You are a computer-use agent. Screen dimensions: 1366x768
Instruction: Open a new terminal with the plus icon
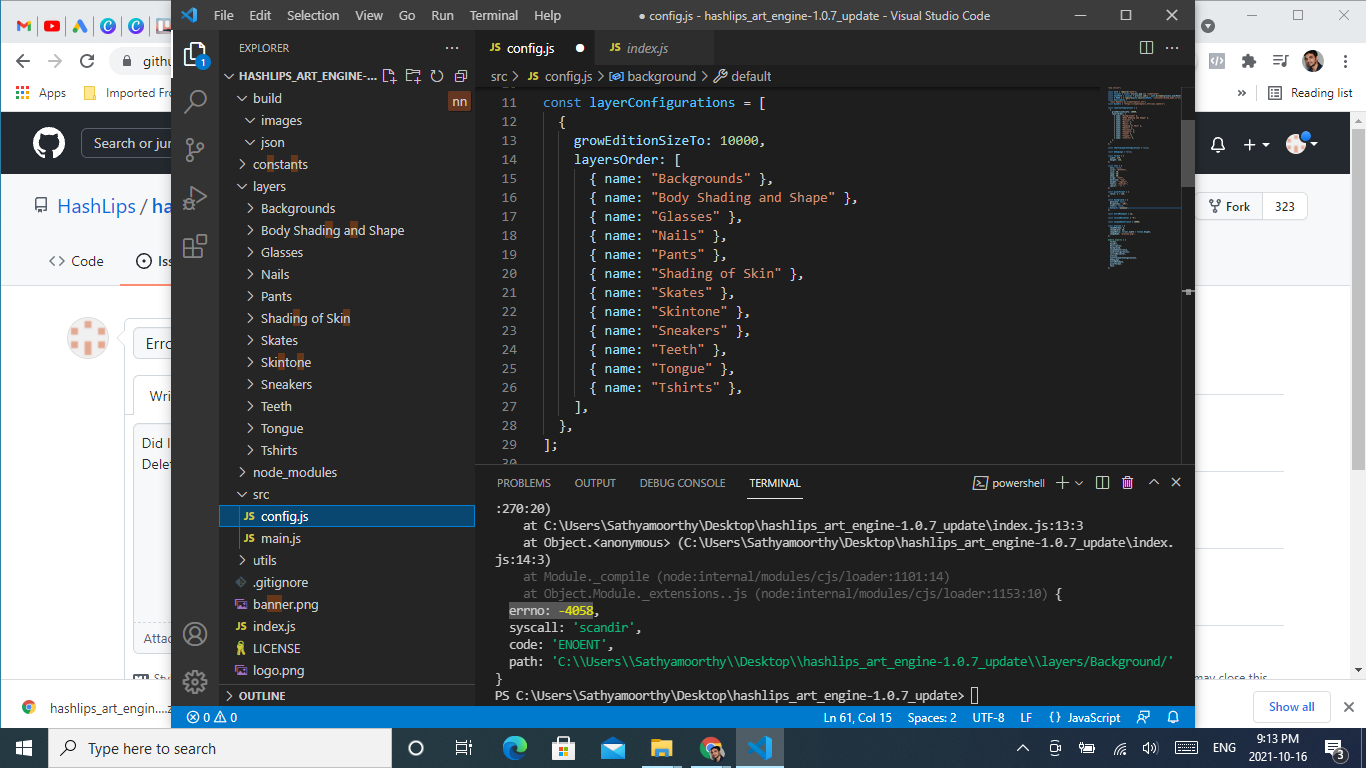click(x=1062, y=482)
